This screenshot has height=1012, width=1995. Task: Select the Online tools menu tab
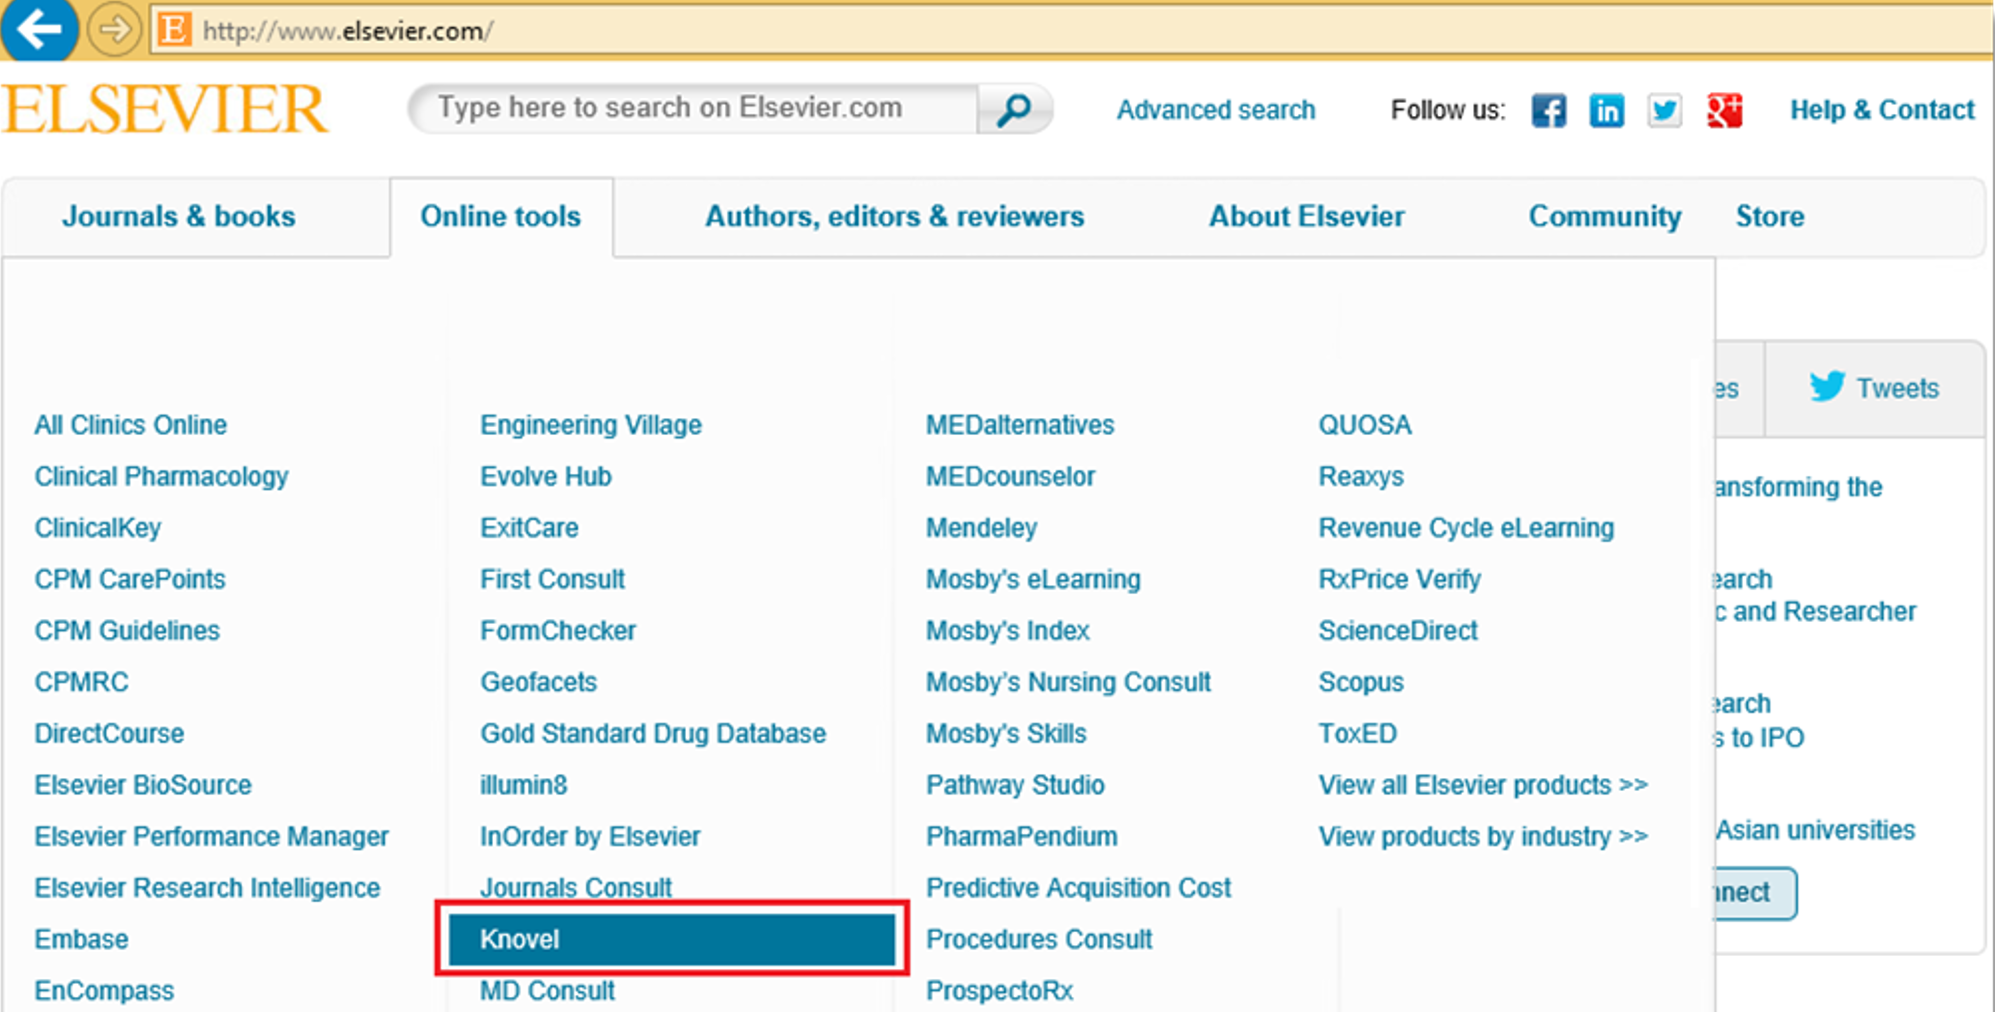click(x=500, y=216)
